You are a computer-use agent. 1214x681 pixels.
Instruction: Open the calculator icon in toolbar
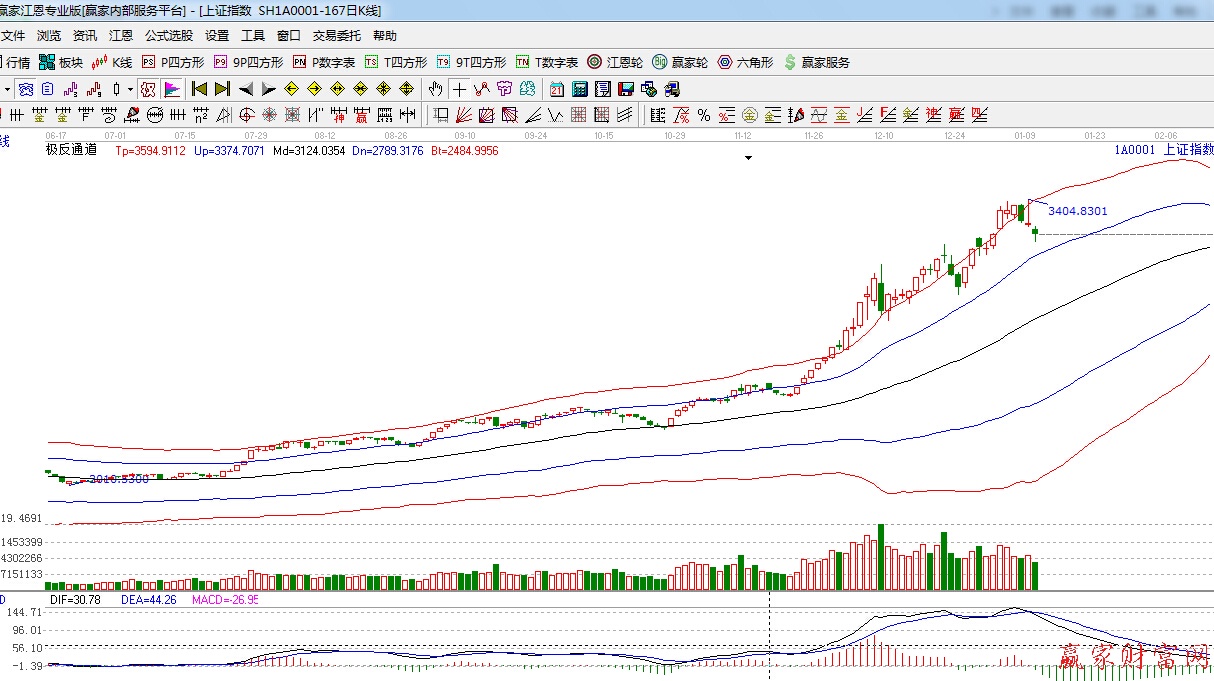(579, 89)
